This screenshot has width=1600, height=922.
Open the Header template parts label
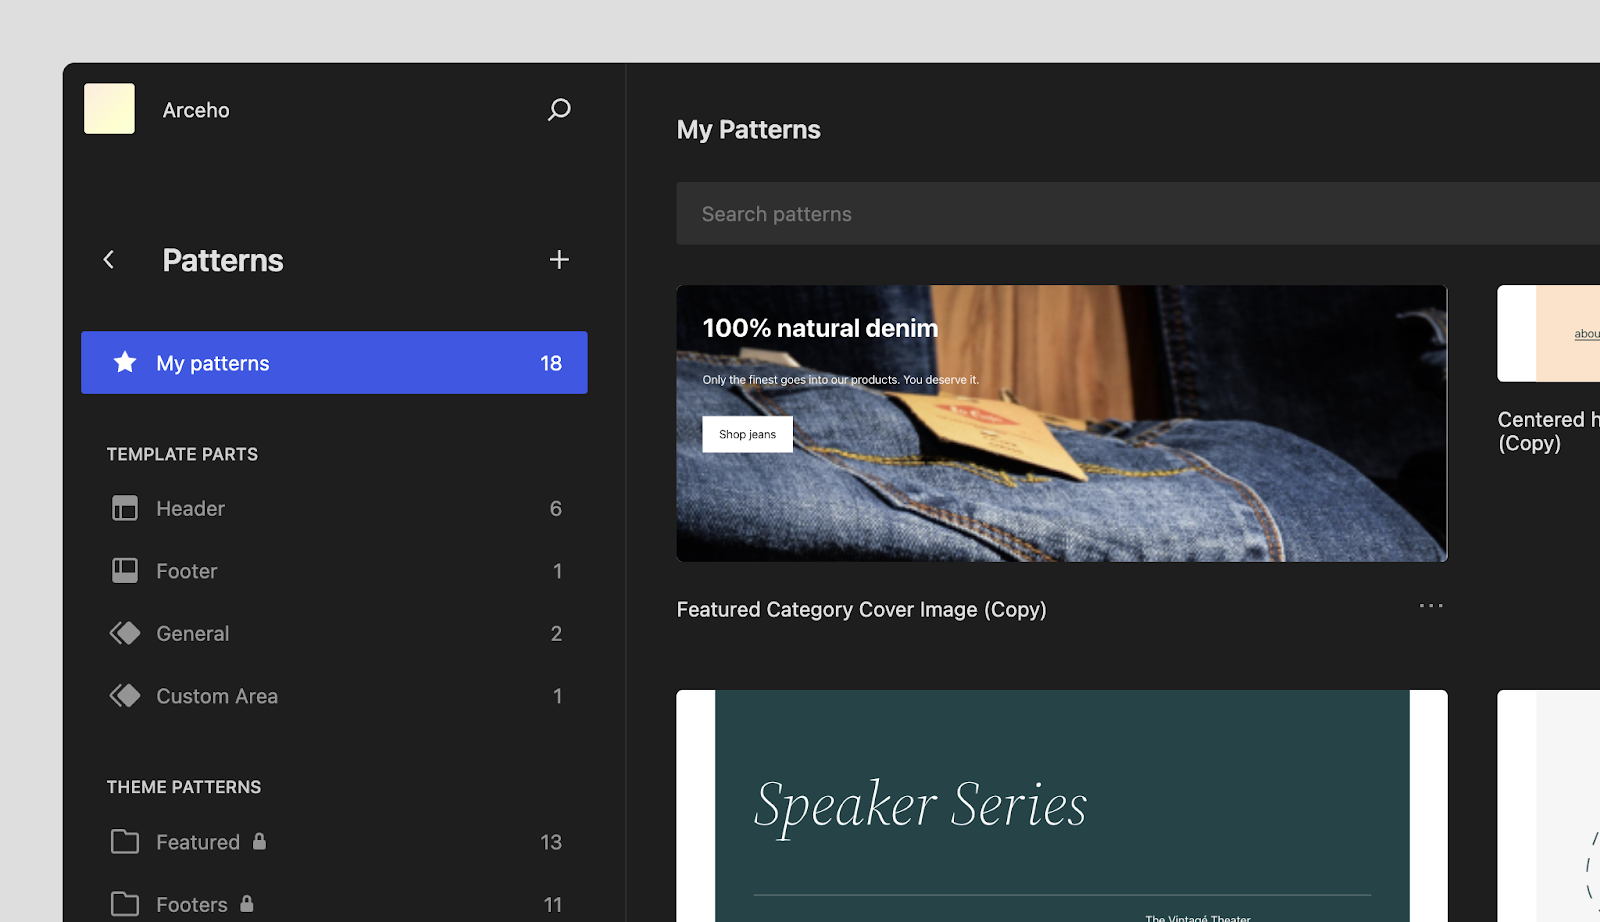pos(190,508)
